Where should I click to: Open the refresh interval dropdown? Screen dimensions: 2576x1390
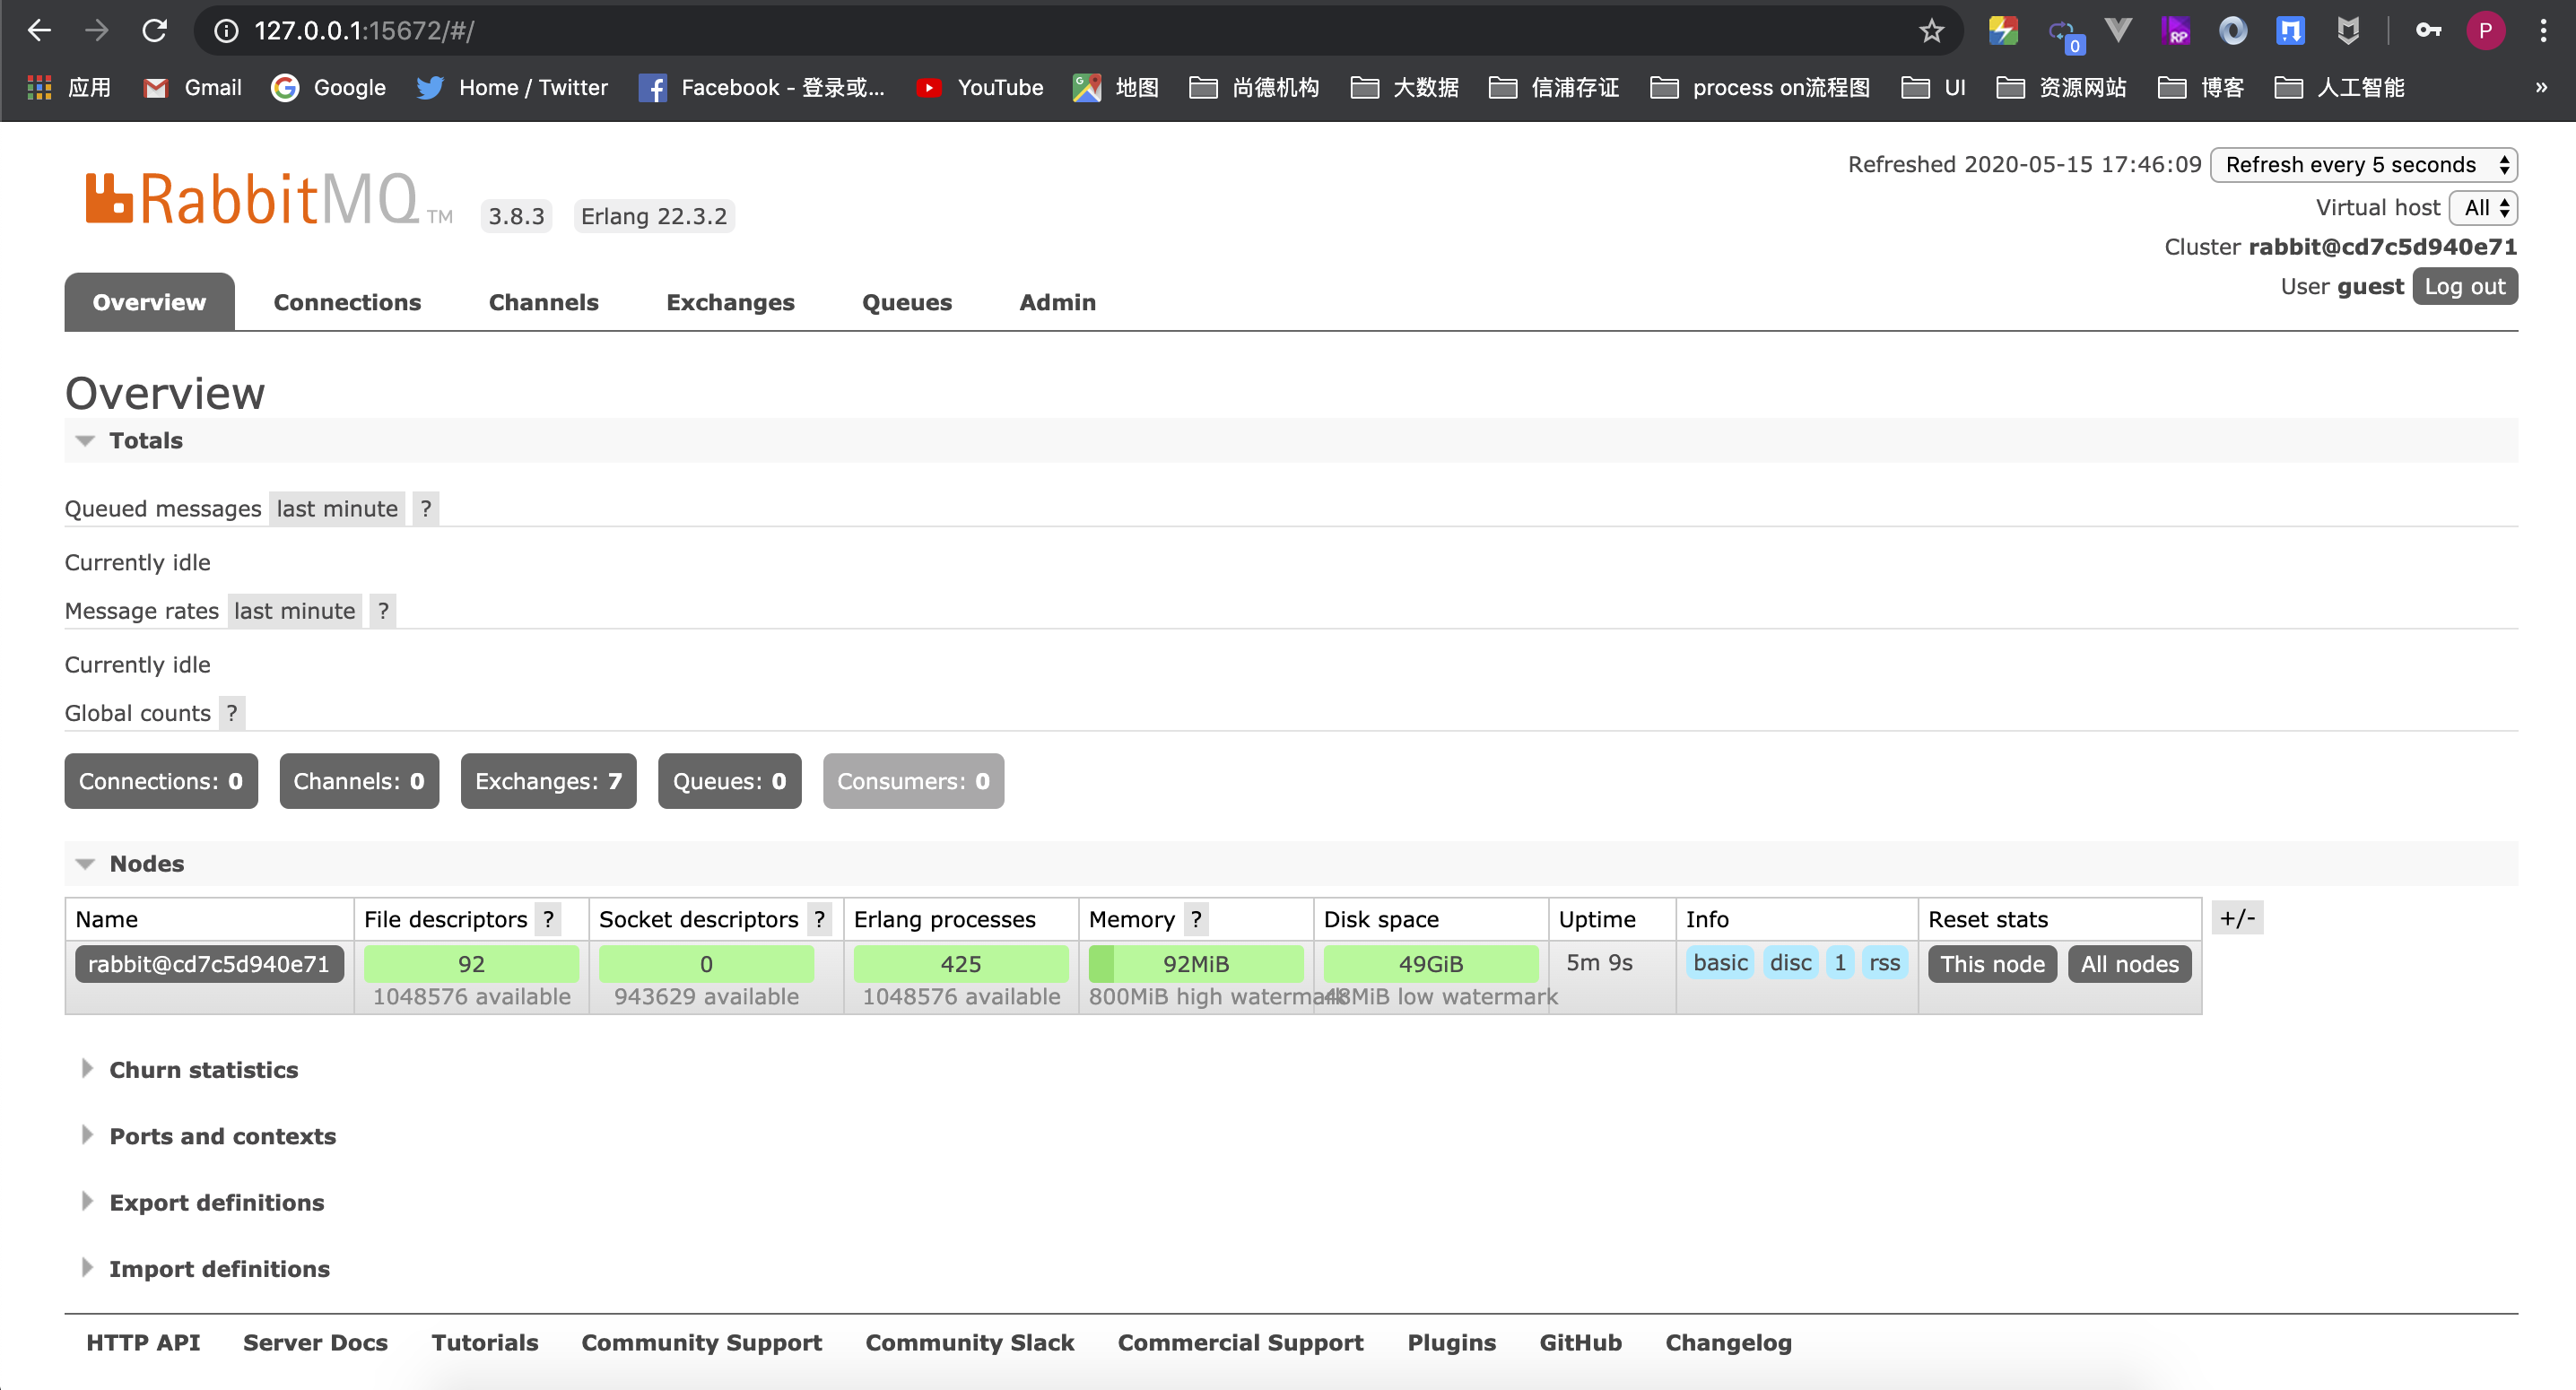coord(2363,164)
